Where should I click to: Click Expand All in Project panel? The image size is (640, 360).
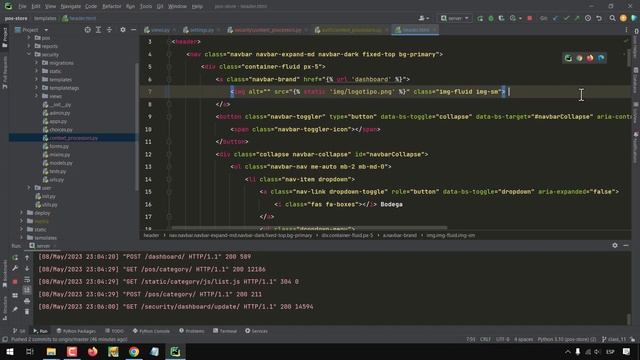point(98,30)
